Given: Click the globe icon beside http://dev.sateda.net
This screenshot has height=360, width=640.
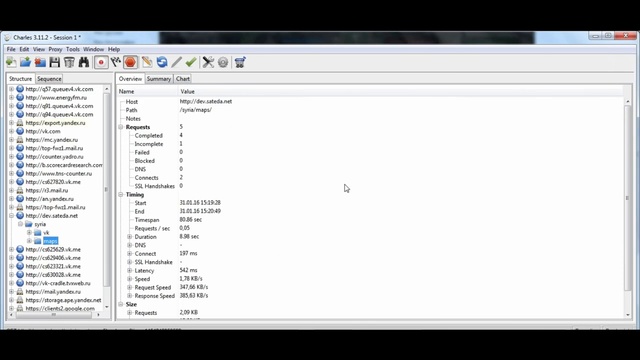Looking at the screenshot, I should [20, 216].
